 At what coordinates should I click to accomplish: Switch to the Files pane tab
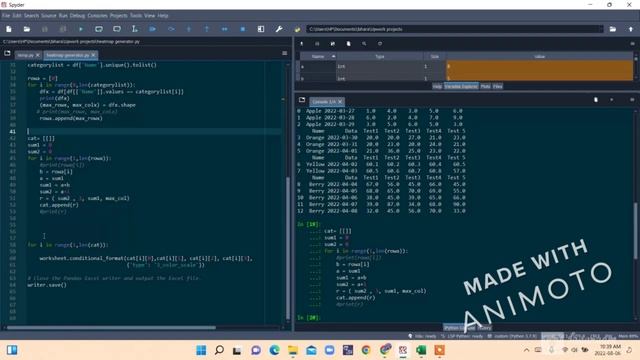[498, 87]
